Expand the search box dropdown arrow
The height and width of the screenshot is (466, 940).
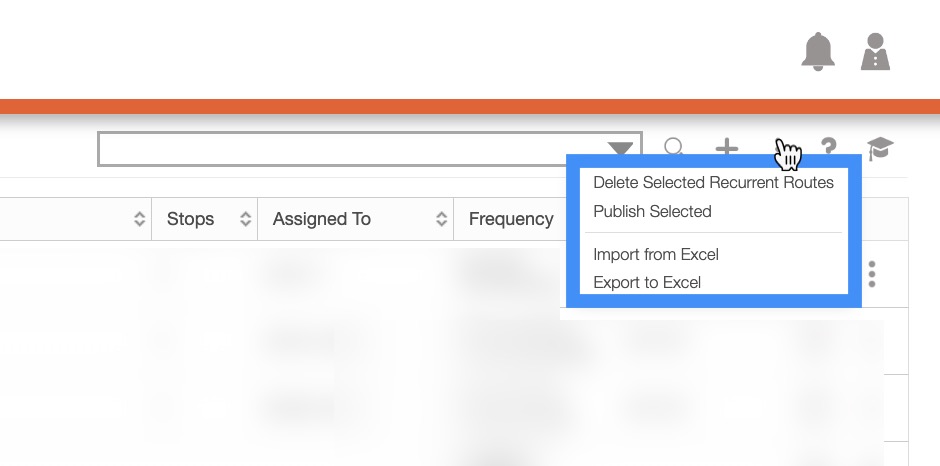pyautogui.click(x=621, y=149)
